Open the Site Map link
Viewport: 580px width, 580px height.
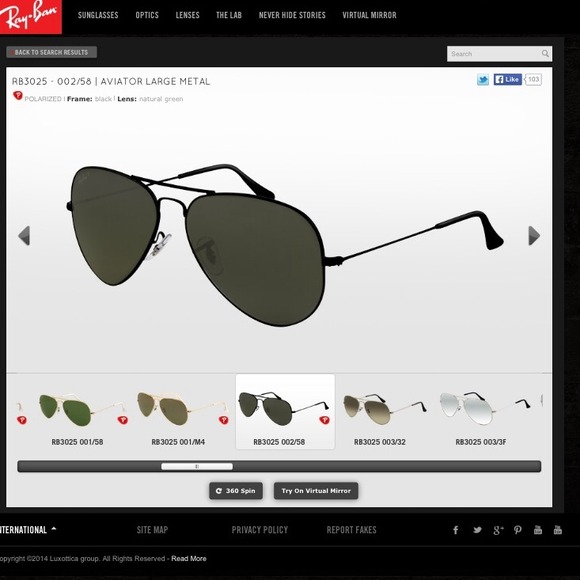(152, 530)
